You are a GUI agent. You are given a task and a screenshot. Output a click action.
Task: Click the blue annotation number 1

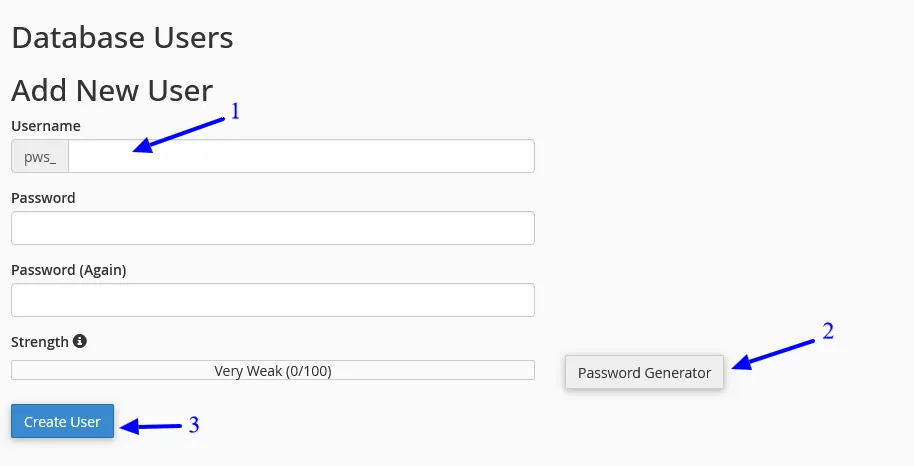[x=235, y=111]
